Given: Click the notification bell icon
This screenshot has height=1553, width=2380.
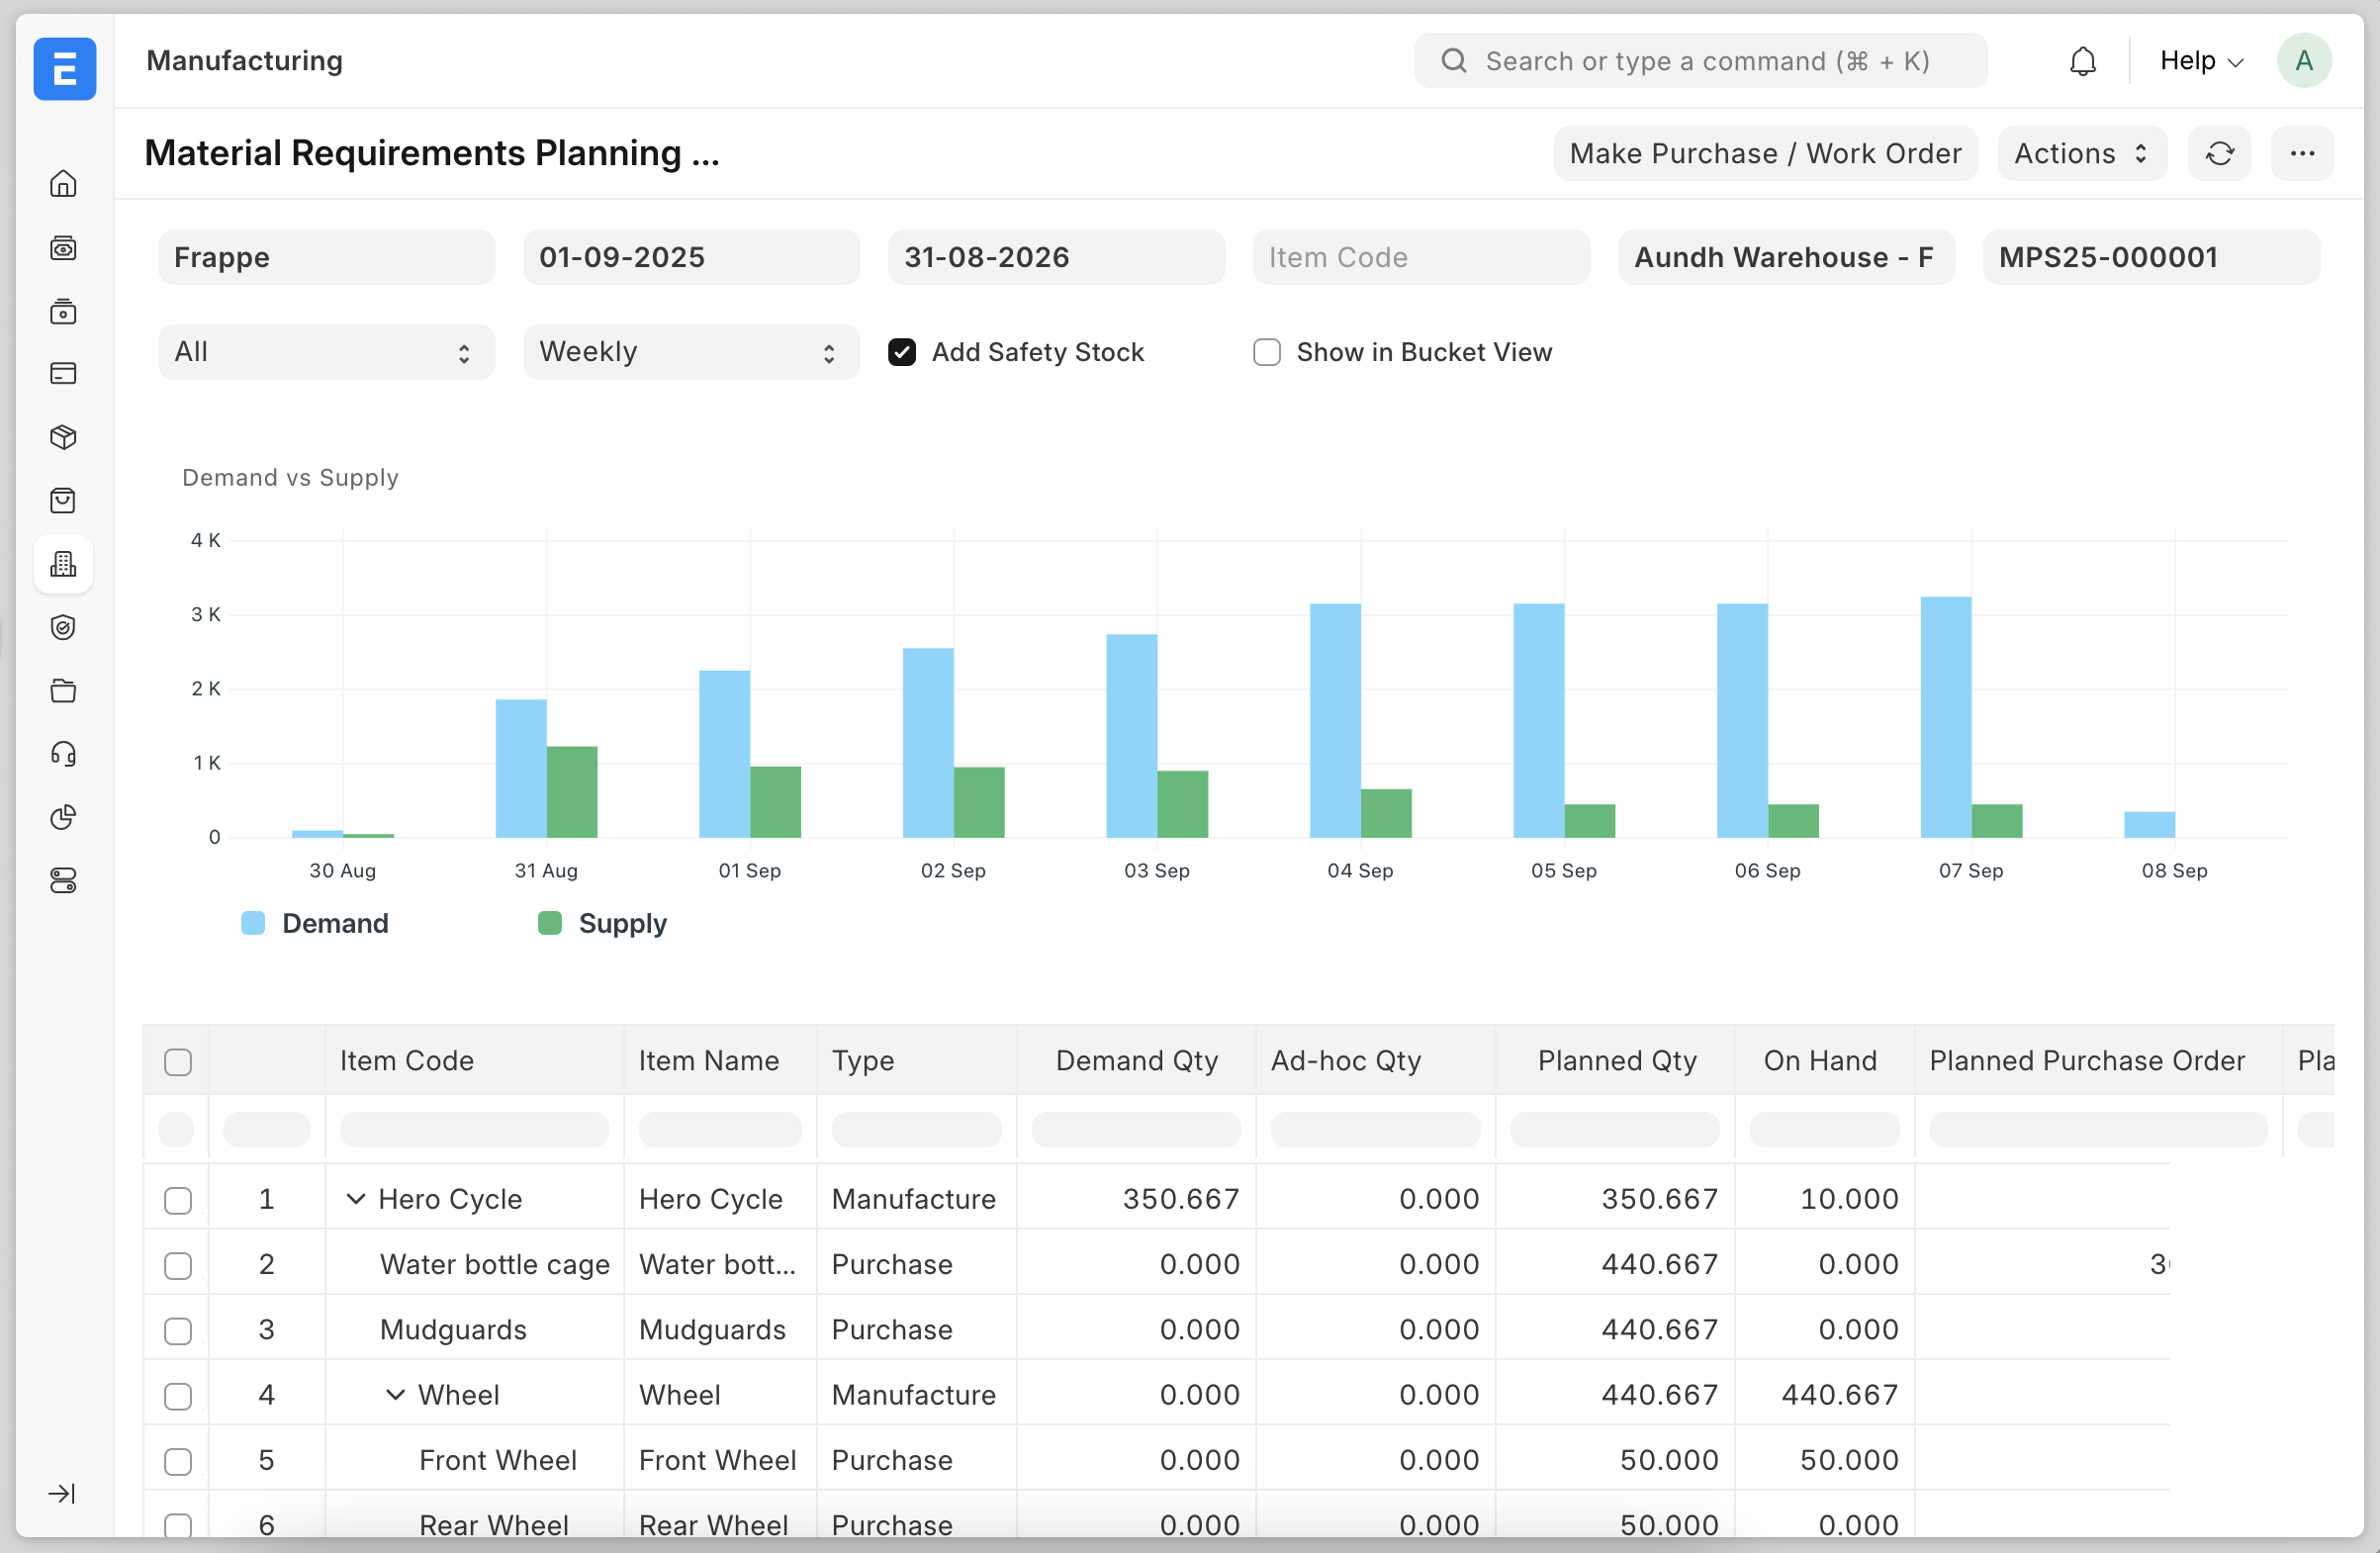Looking at the screenshot, I should (x=2082, y=61).
